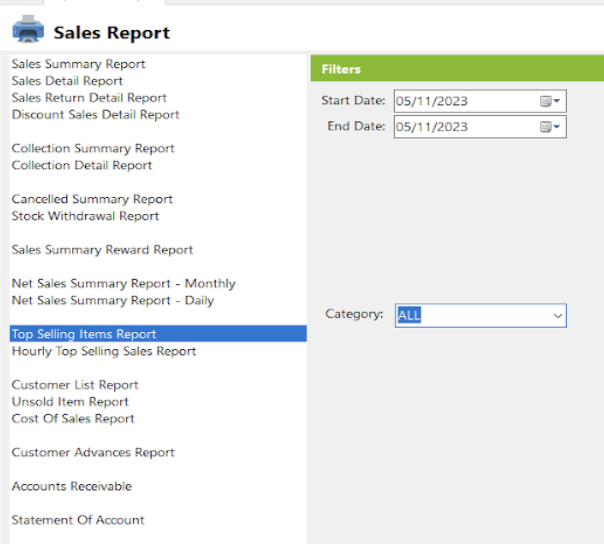Open the Start Date calendar picker

[551, 101]
